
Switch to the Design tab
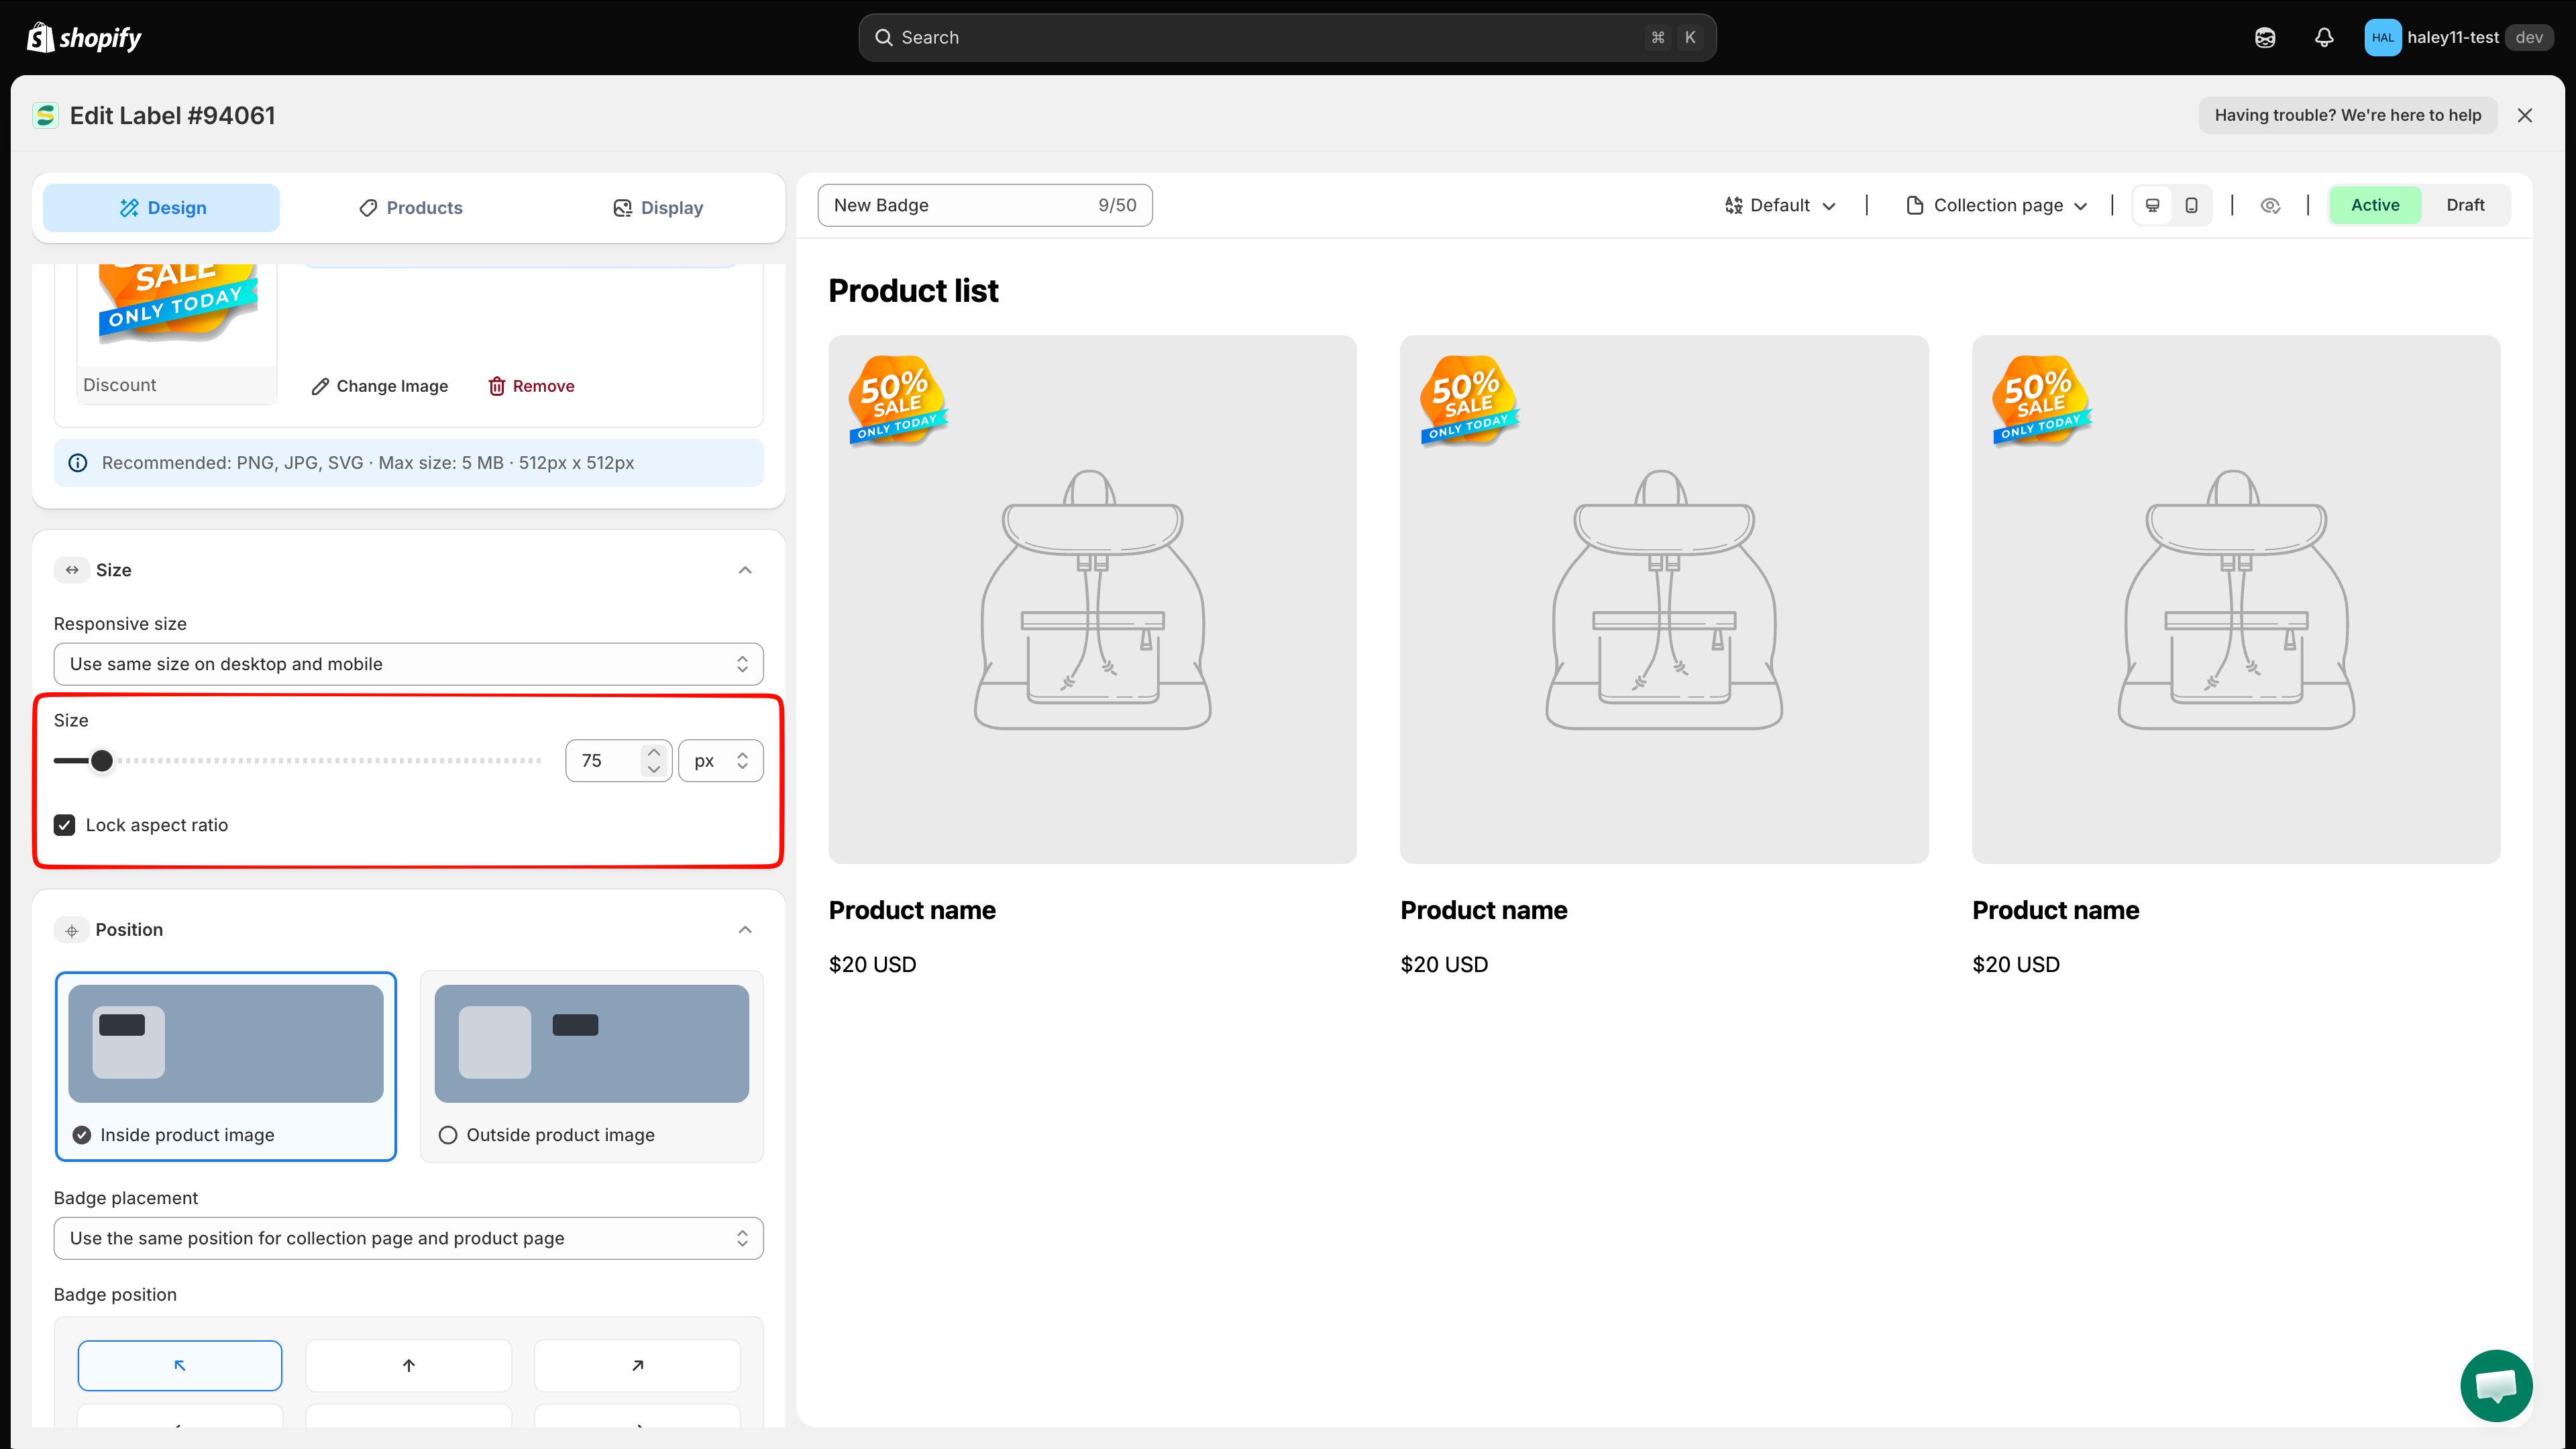click(161, 208)
